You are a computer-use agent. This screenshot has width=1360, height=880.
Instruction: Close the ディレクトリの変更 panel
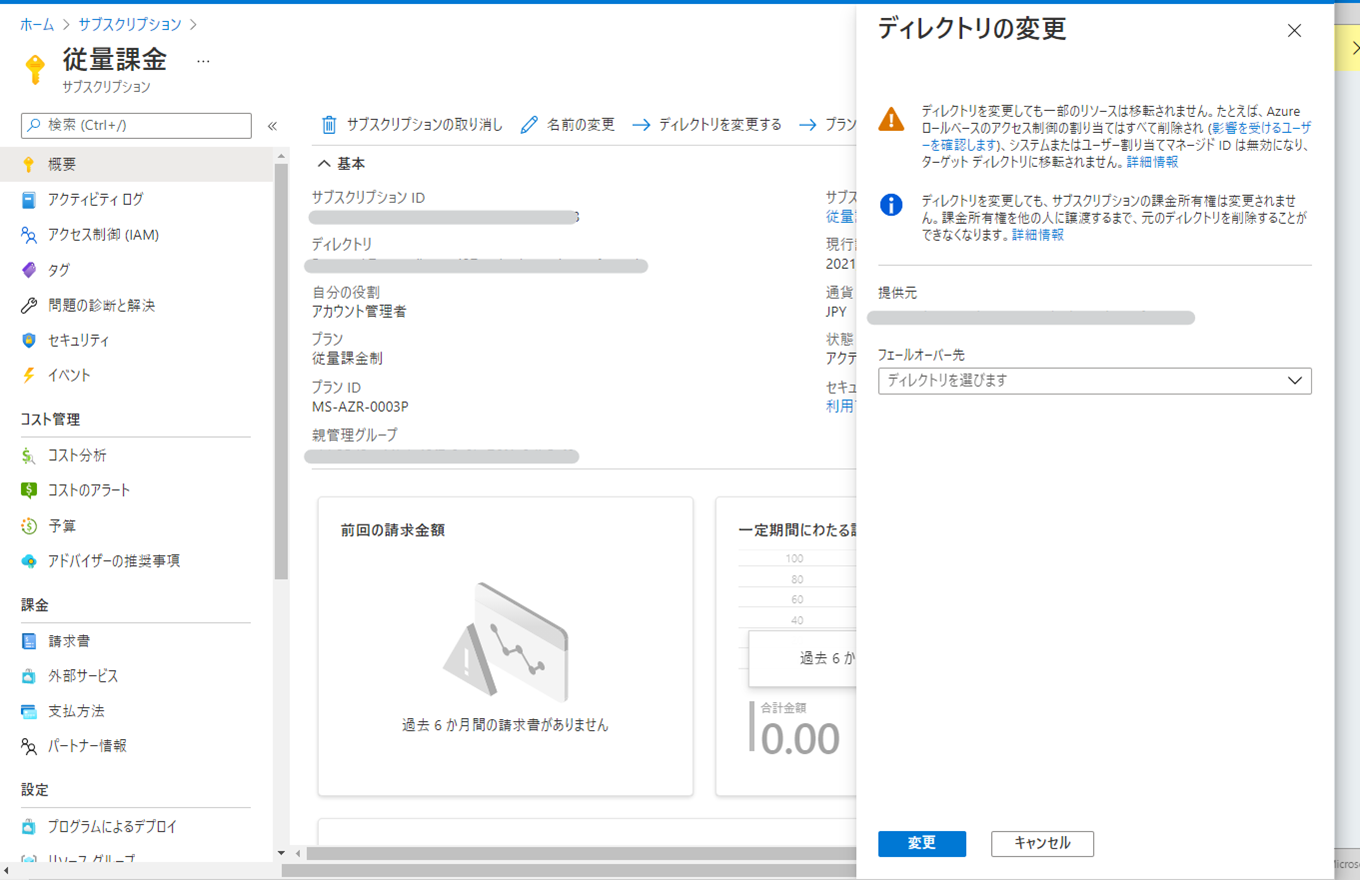[x=1294, y=31]
